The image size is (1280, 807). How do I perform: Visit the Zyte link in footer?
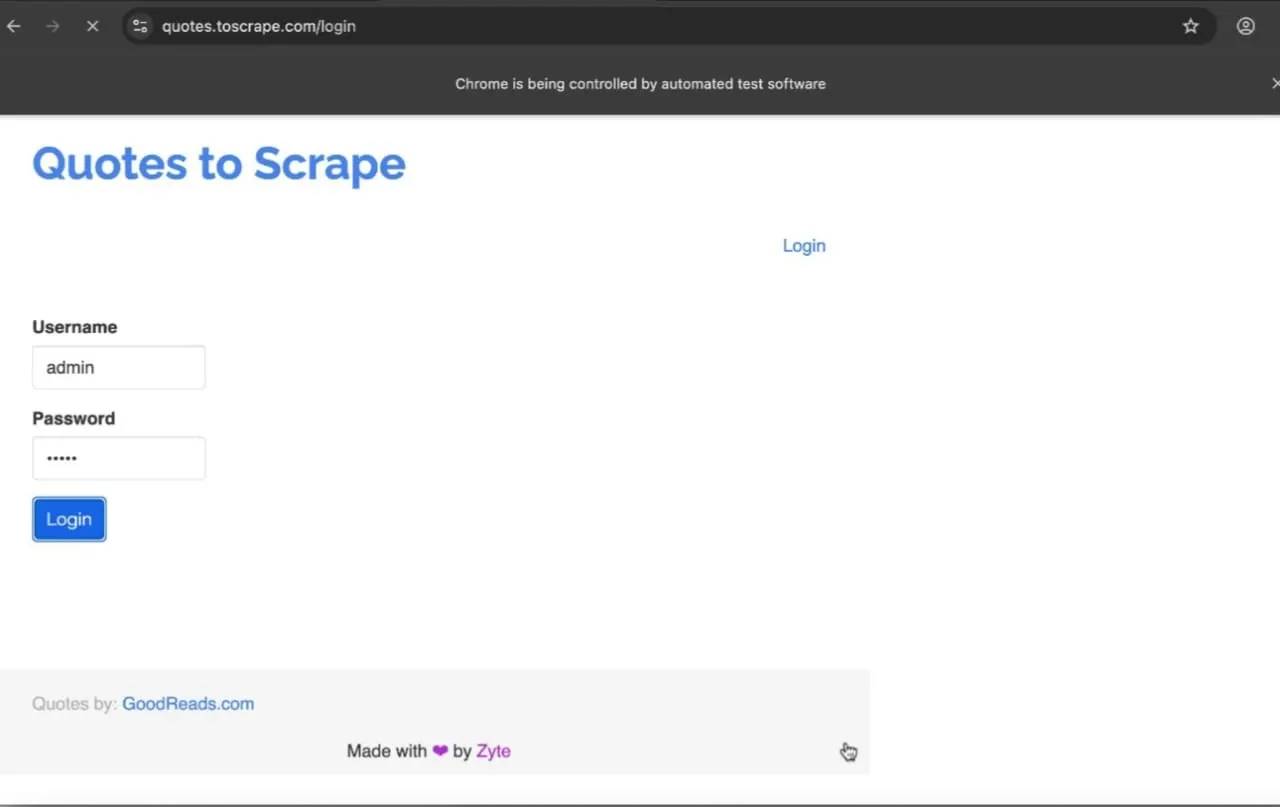click(x=493, y=751)
